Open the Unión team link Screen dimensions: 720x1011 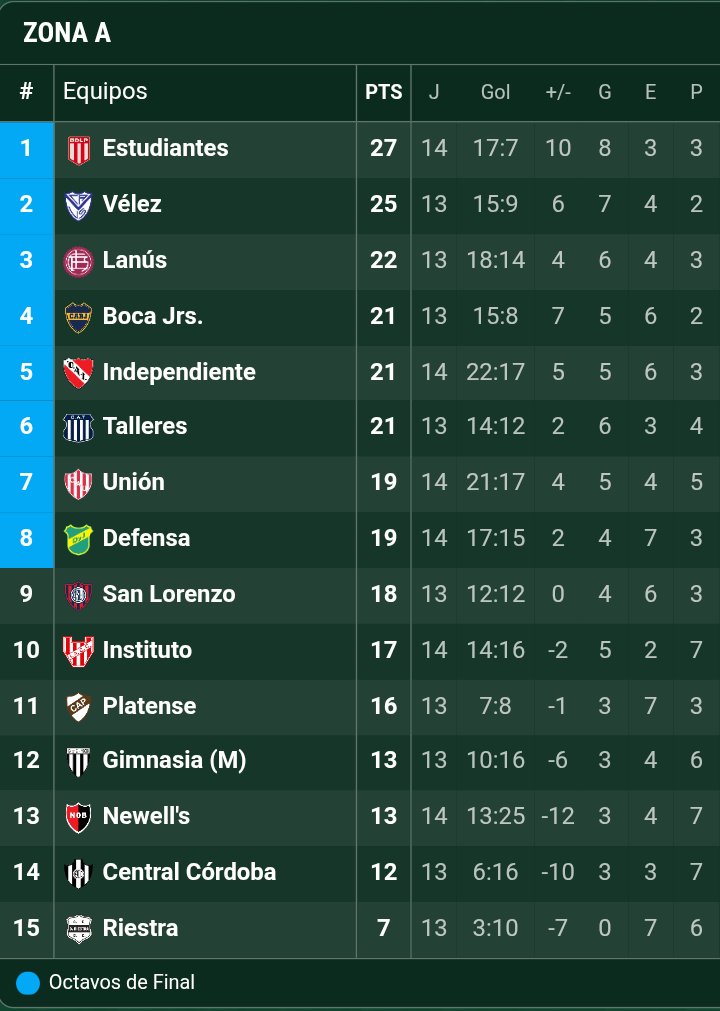(133, 482)
